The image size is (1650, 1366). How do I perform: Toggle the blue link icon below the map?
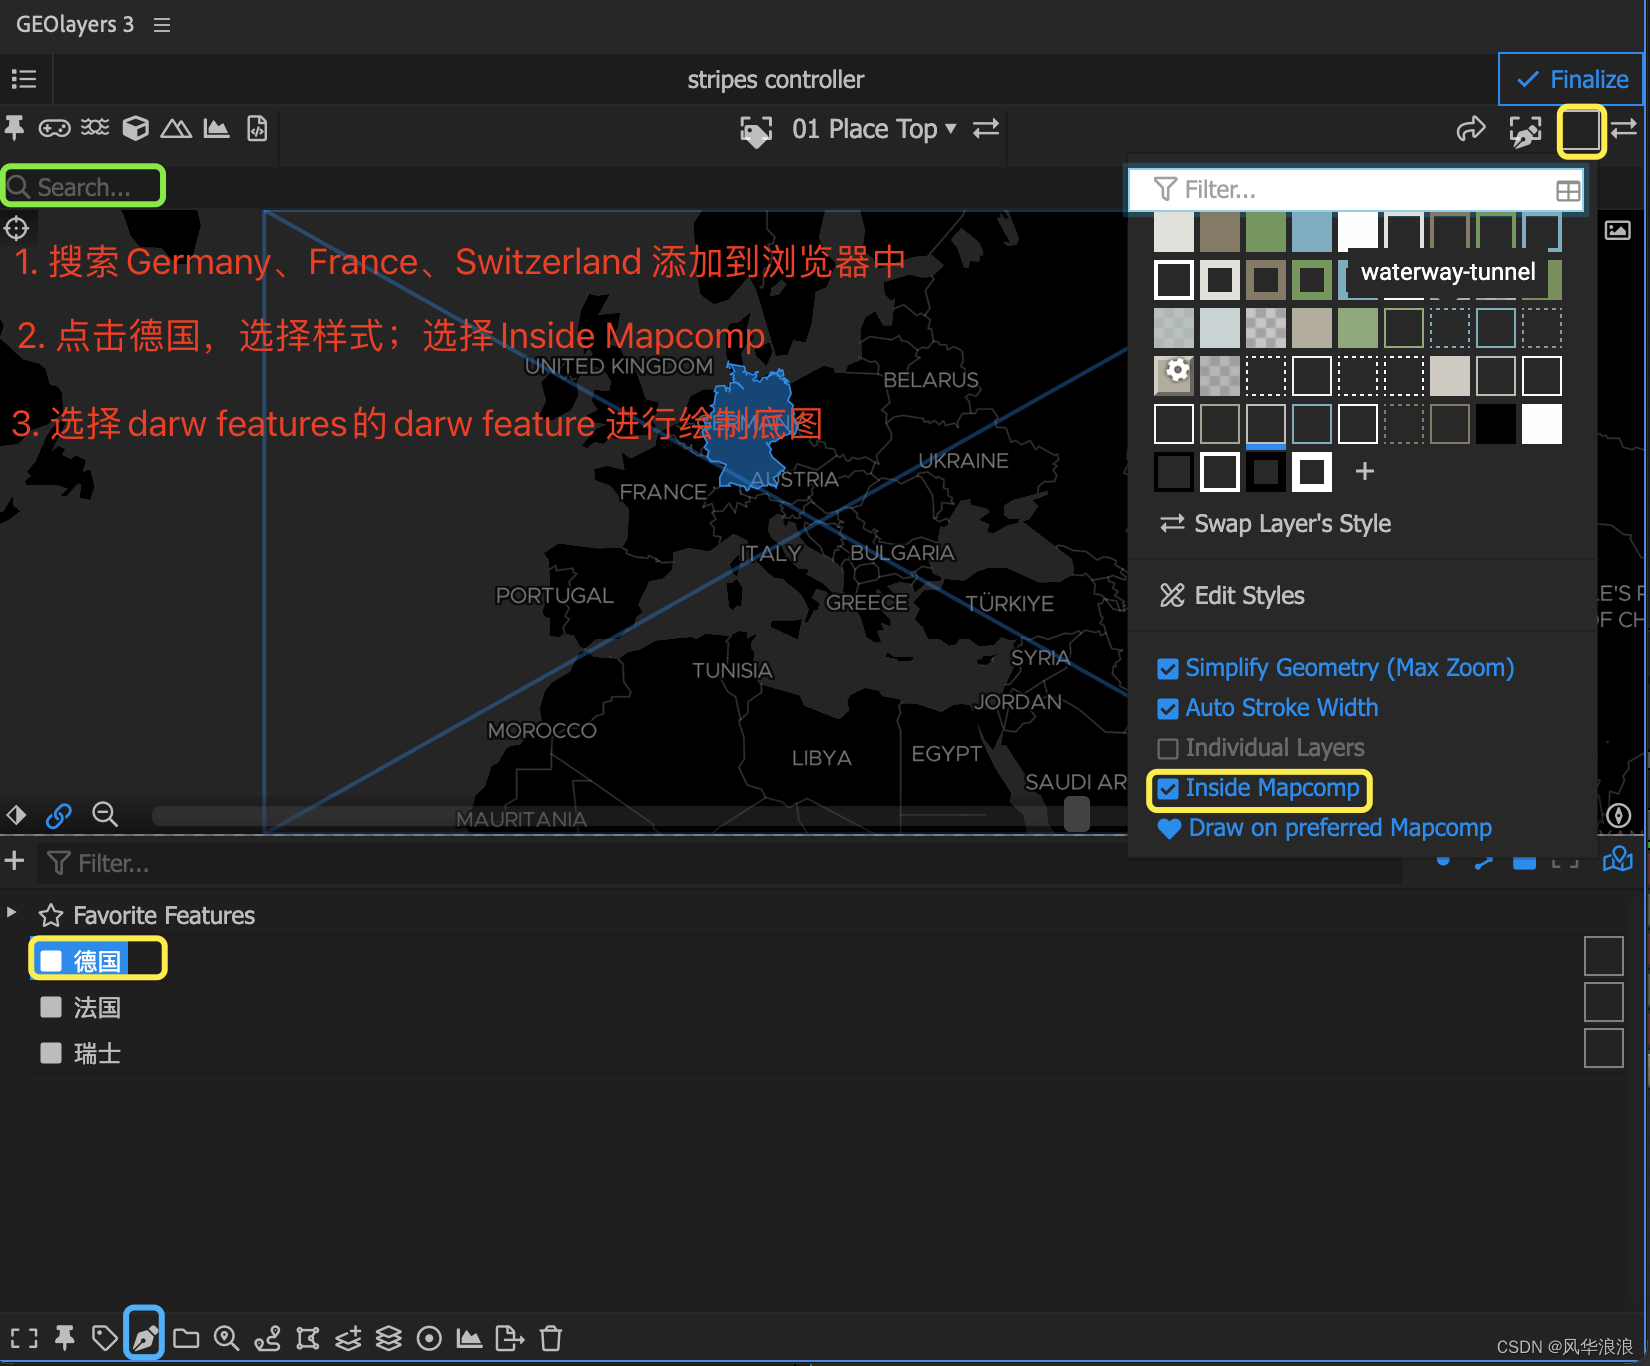59,816
